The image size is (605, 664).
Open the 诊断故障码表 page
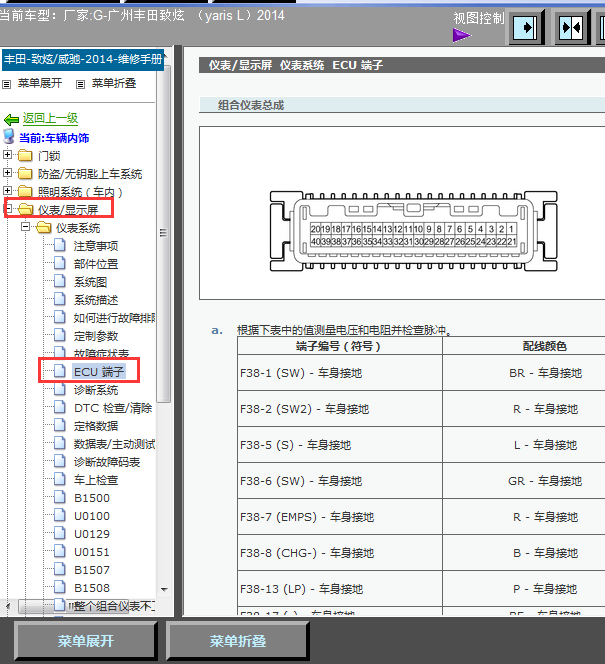click(107, 462)
